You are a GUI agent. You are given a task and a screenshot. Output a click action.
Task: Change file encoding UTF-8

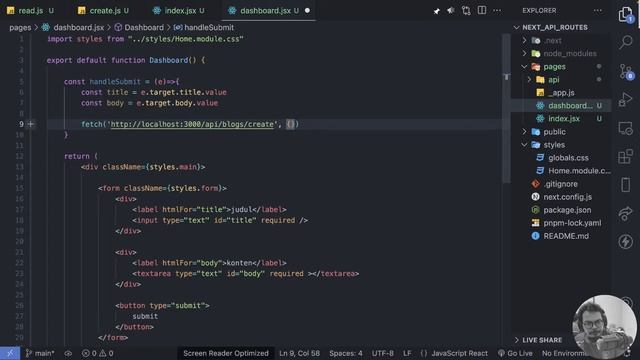[382, 353]
